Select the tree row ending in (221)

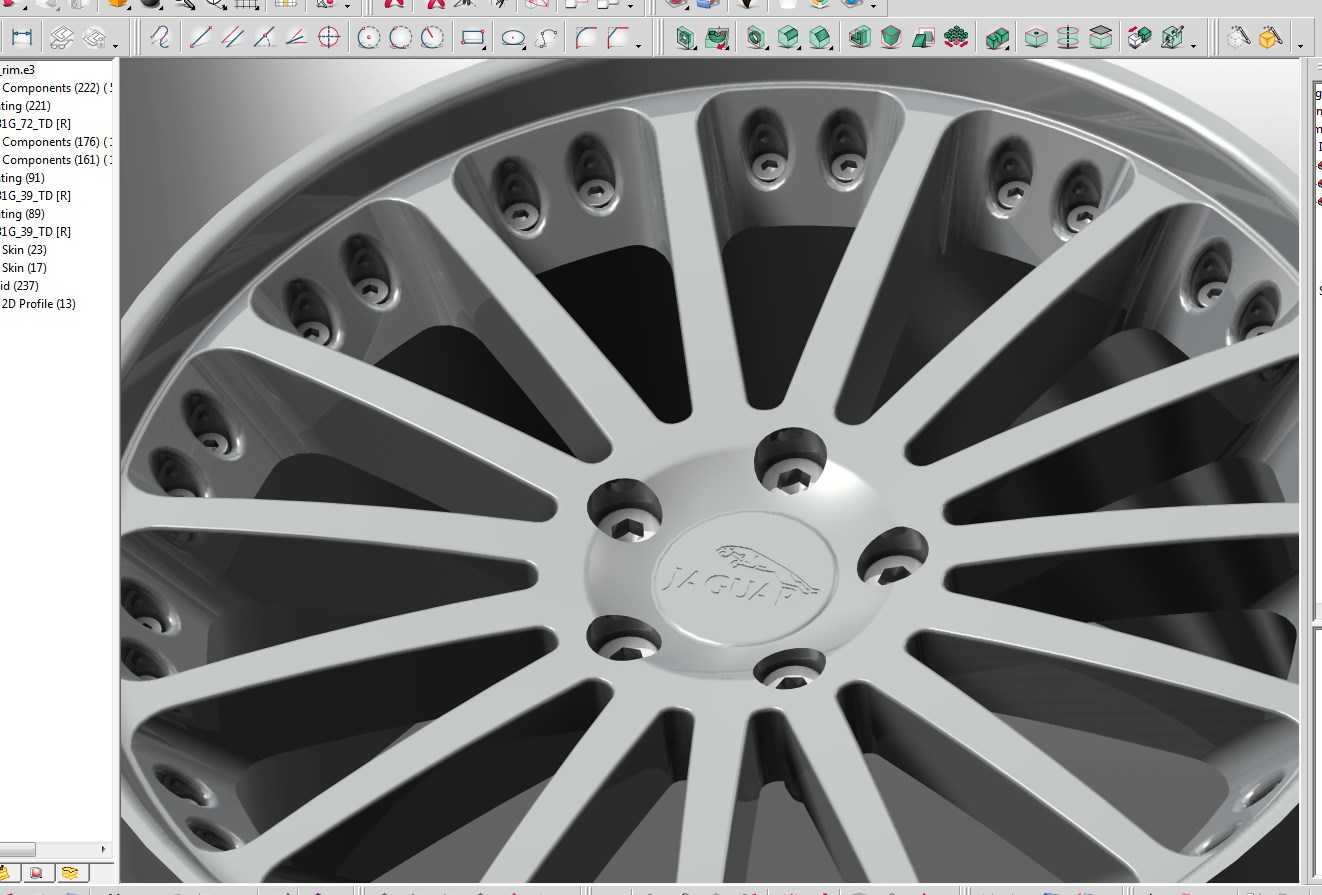26,106
